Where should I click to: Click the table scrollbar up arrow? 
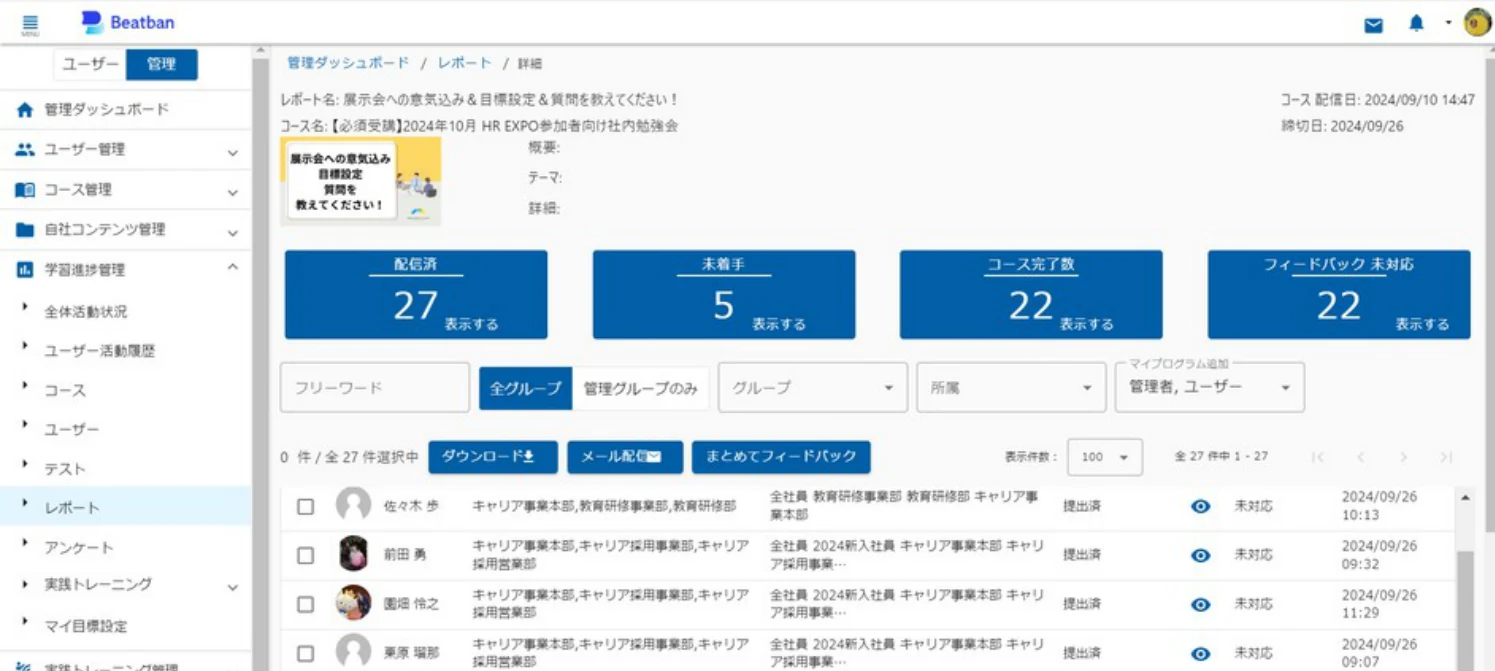[1466, 497]
